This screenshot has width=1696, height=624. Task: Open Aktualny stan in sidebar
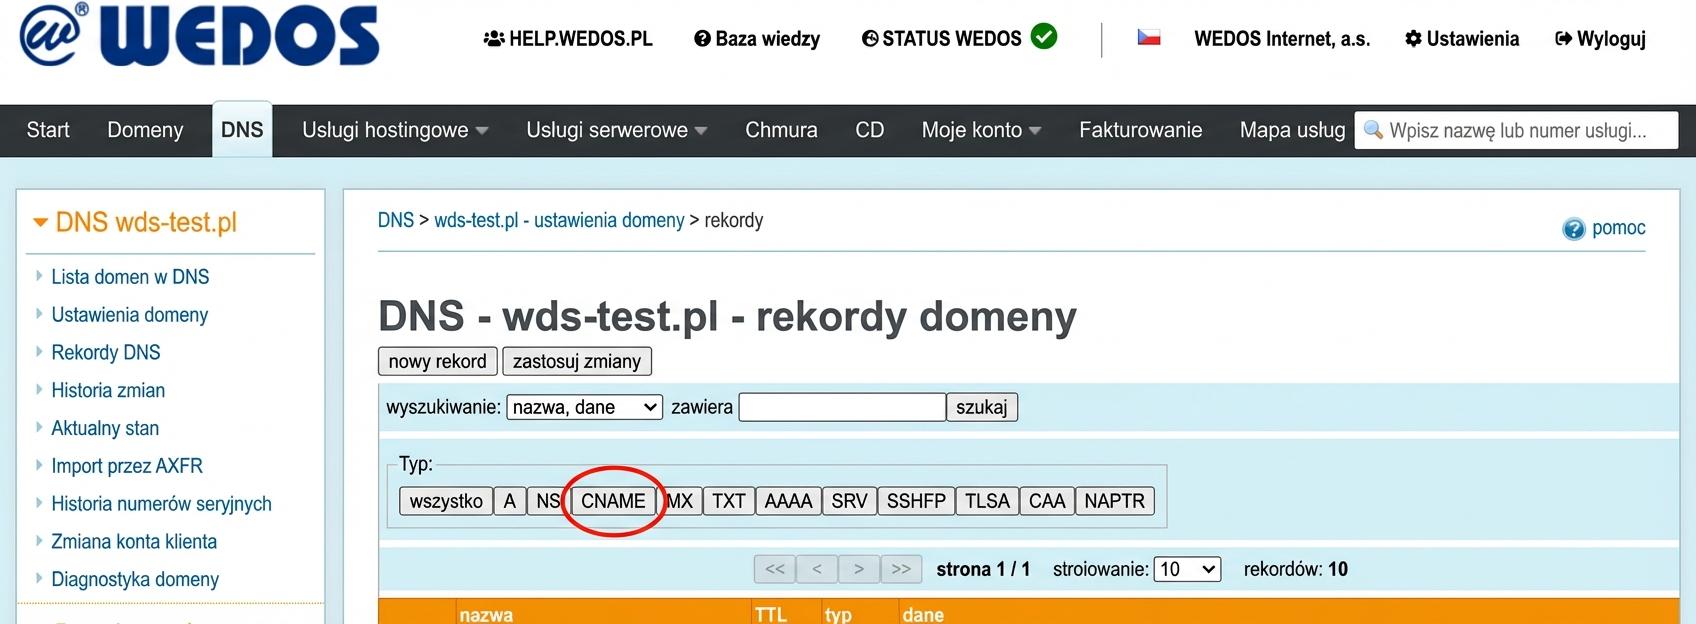point(105,429)
